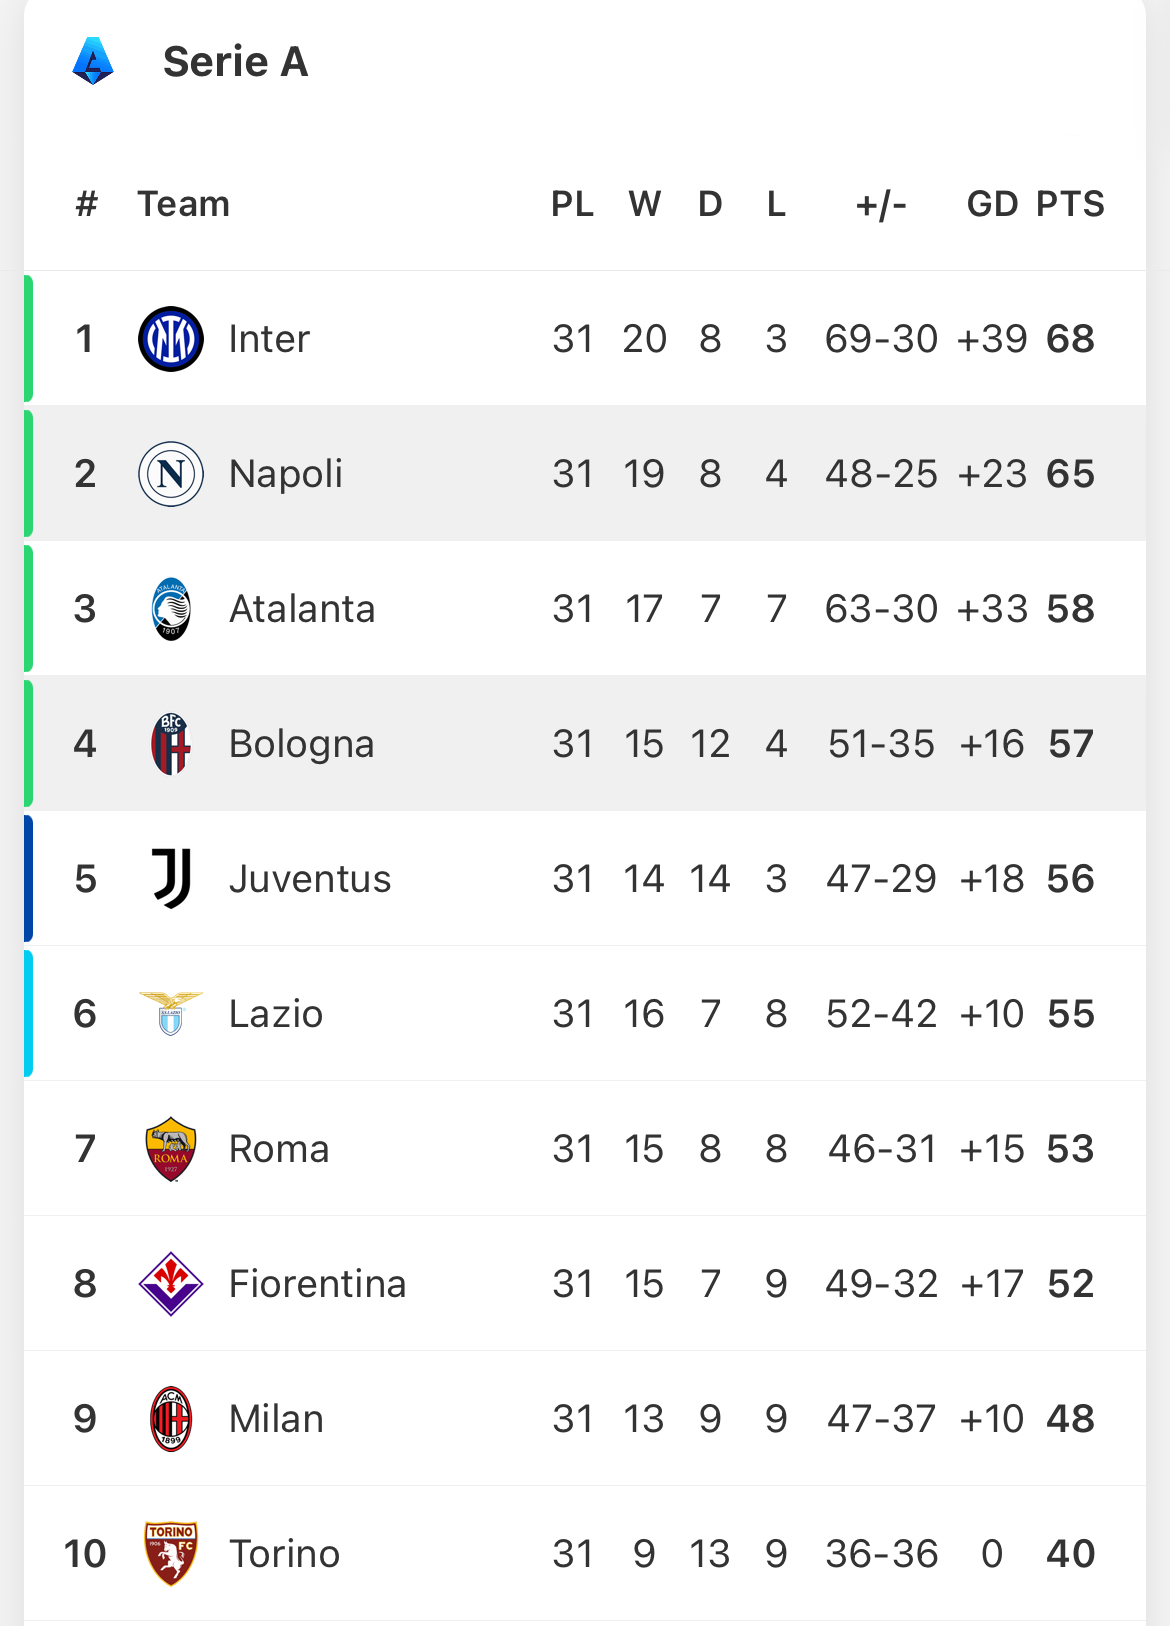Screen dimensions: 1170x1626
Task: Tap the Napoli club crest
Action: [x=171, y=474]
